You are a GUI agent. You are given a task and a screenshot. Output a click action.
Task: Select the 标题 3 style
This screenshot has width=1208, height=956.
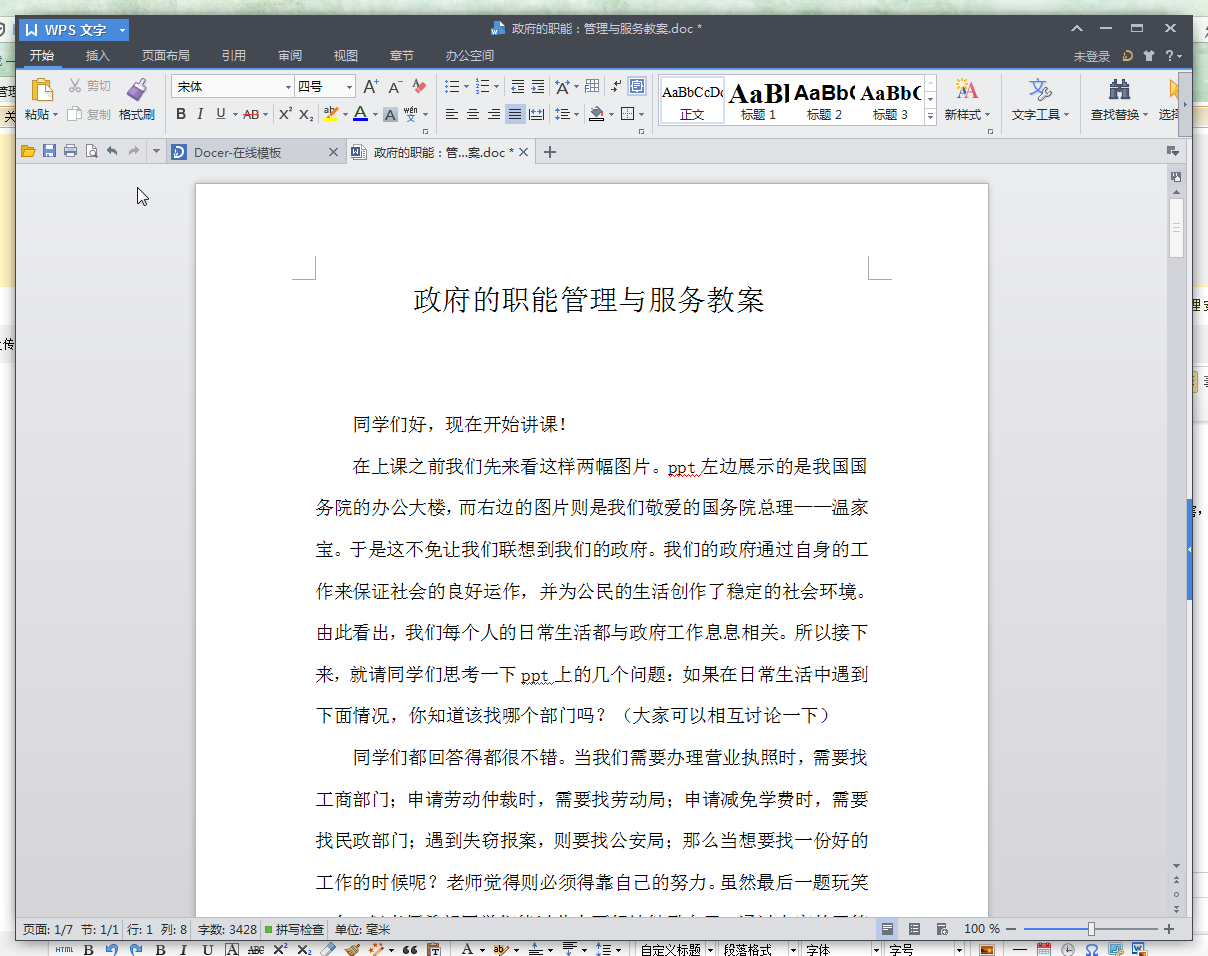point(890,100)
